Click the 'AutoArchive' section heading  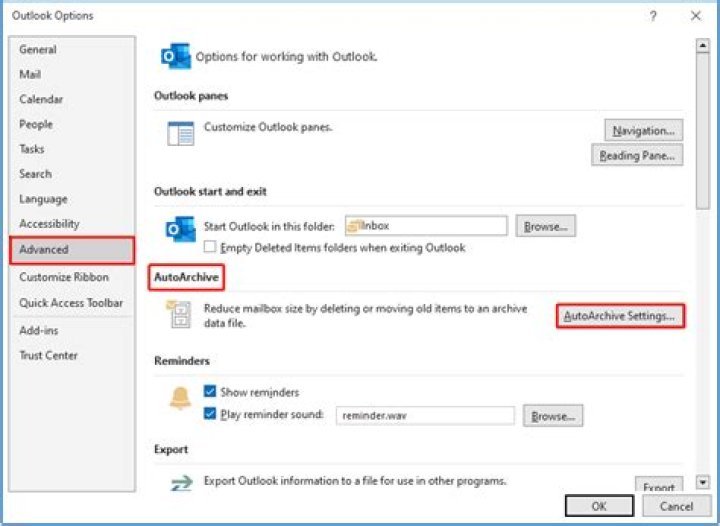tap(186, 277)
